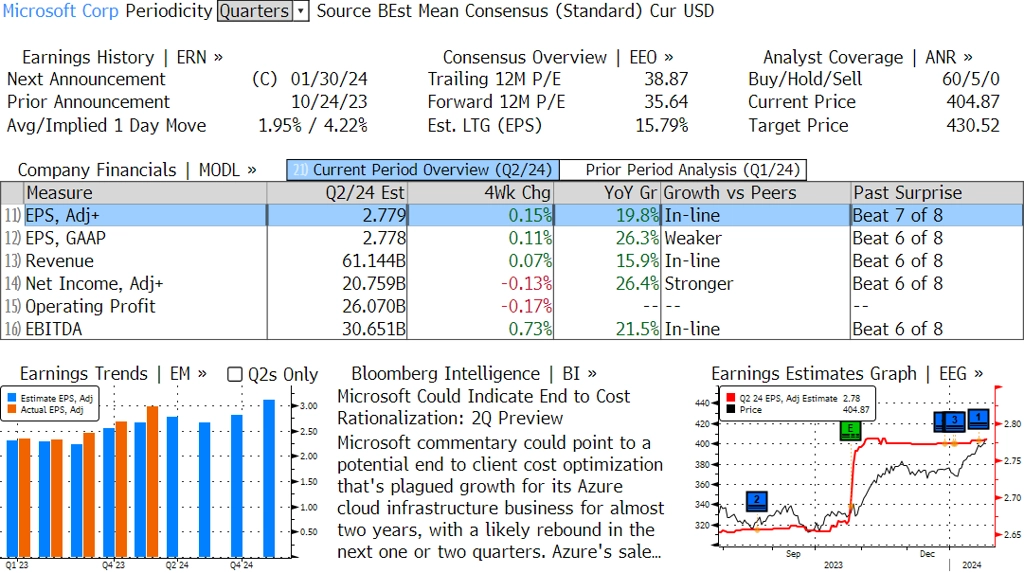Image resolution: width=1024 pixels, height=573 pixels.
Task: Select the EPS, Adj+ row
Action: (512, 216)
